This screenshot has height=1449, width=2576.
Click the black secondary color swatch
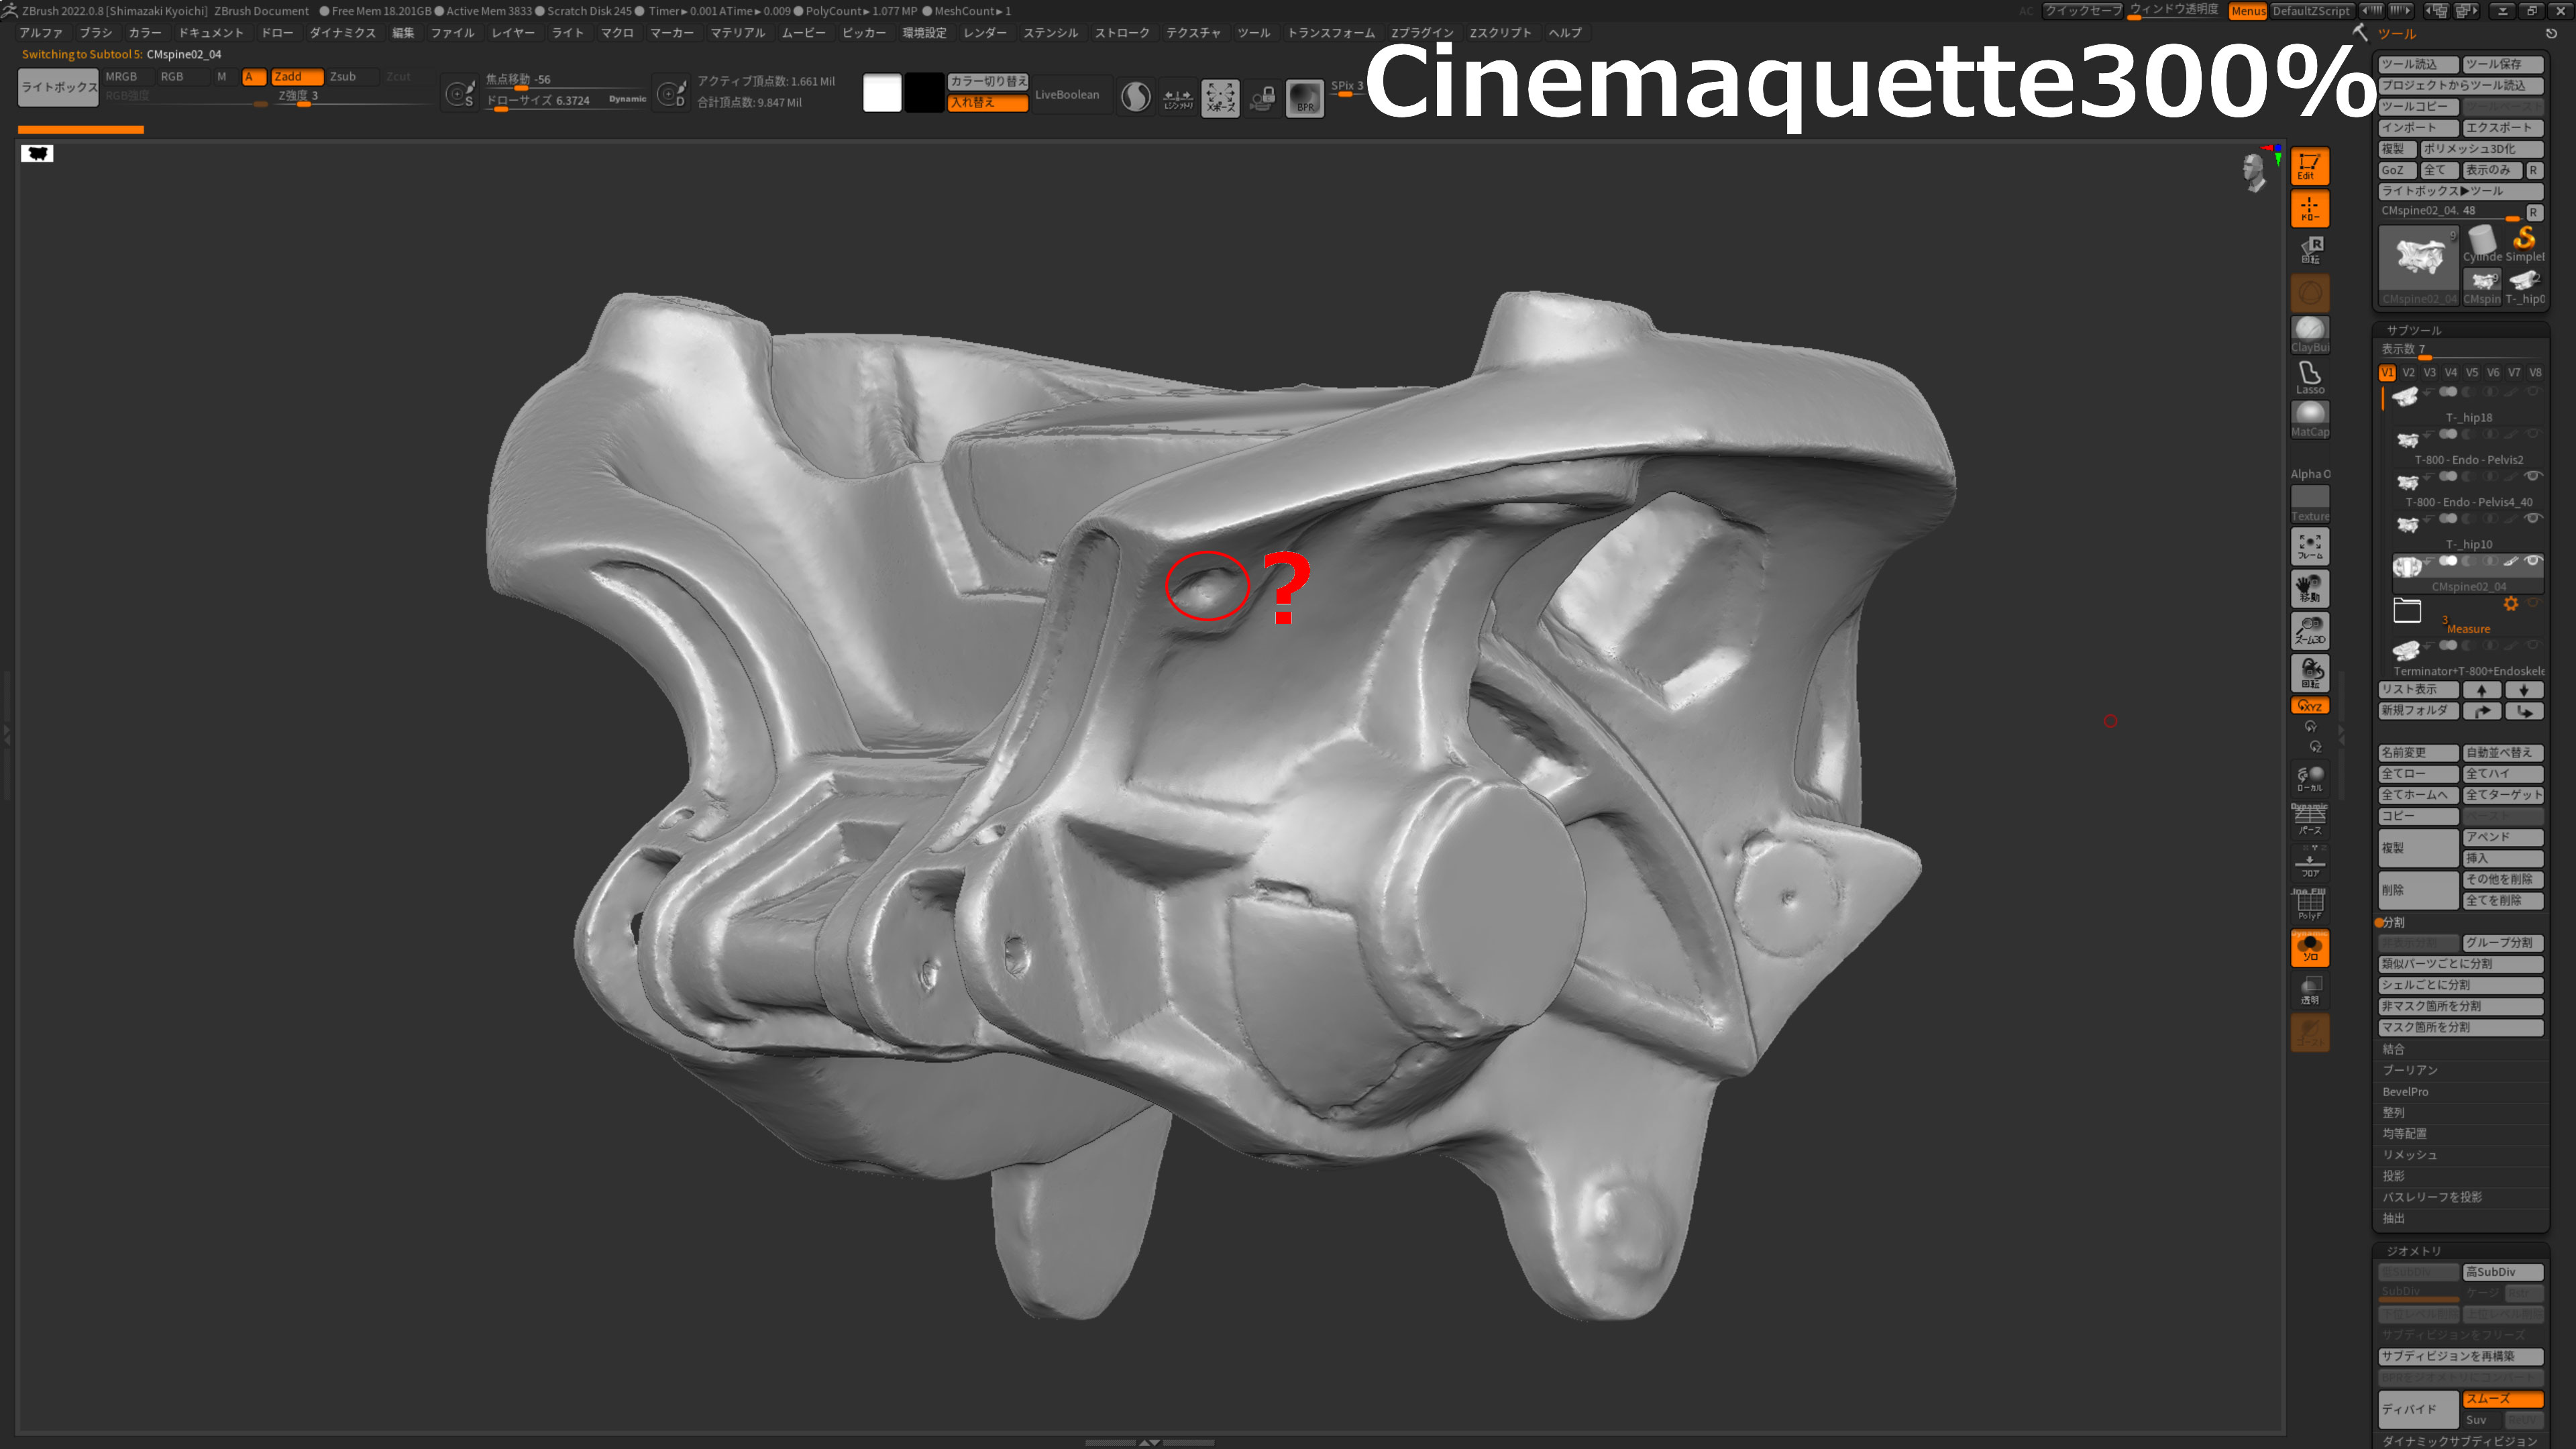click(x=924, y=93)
